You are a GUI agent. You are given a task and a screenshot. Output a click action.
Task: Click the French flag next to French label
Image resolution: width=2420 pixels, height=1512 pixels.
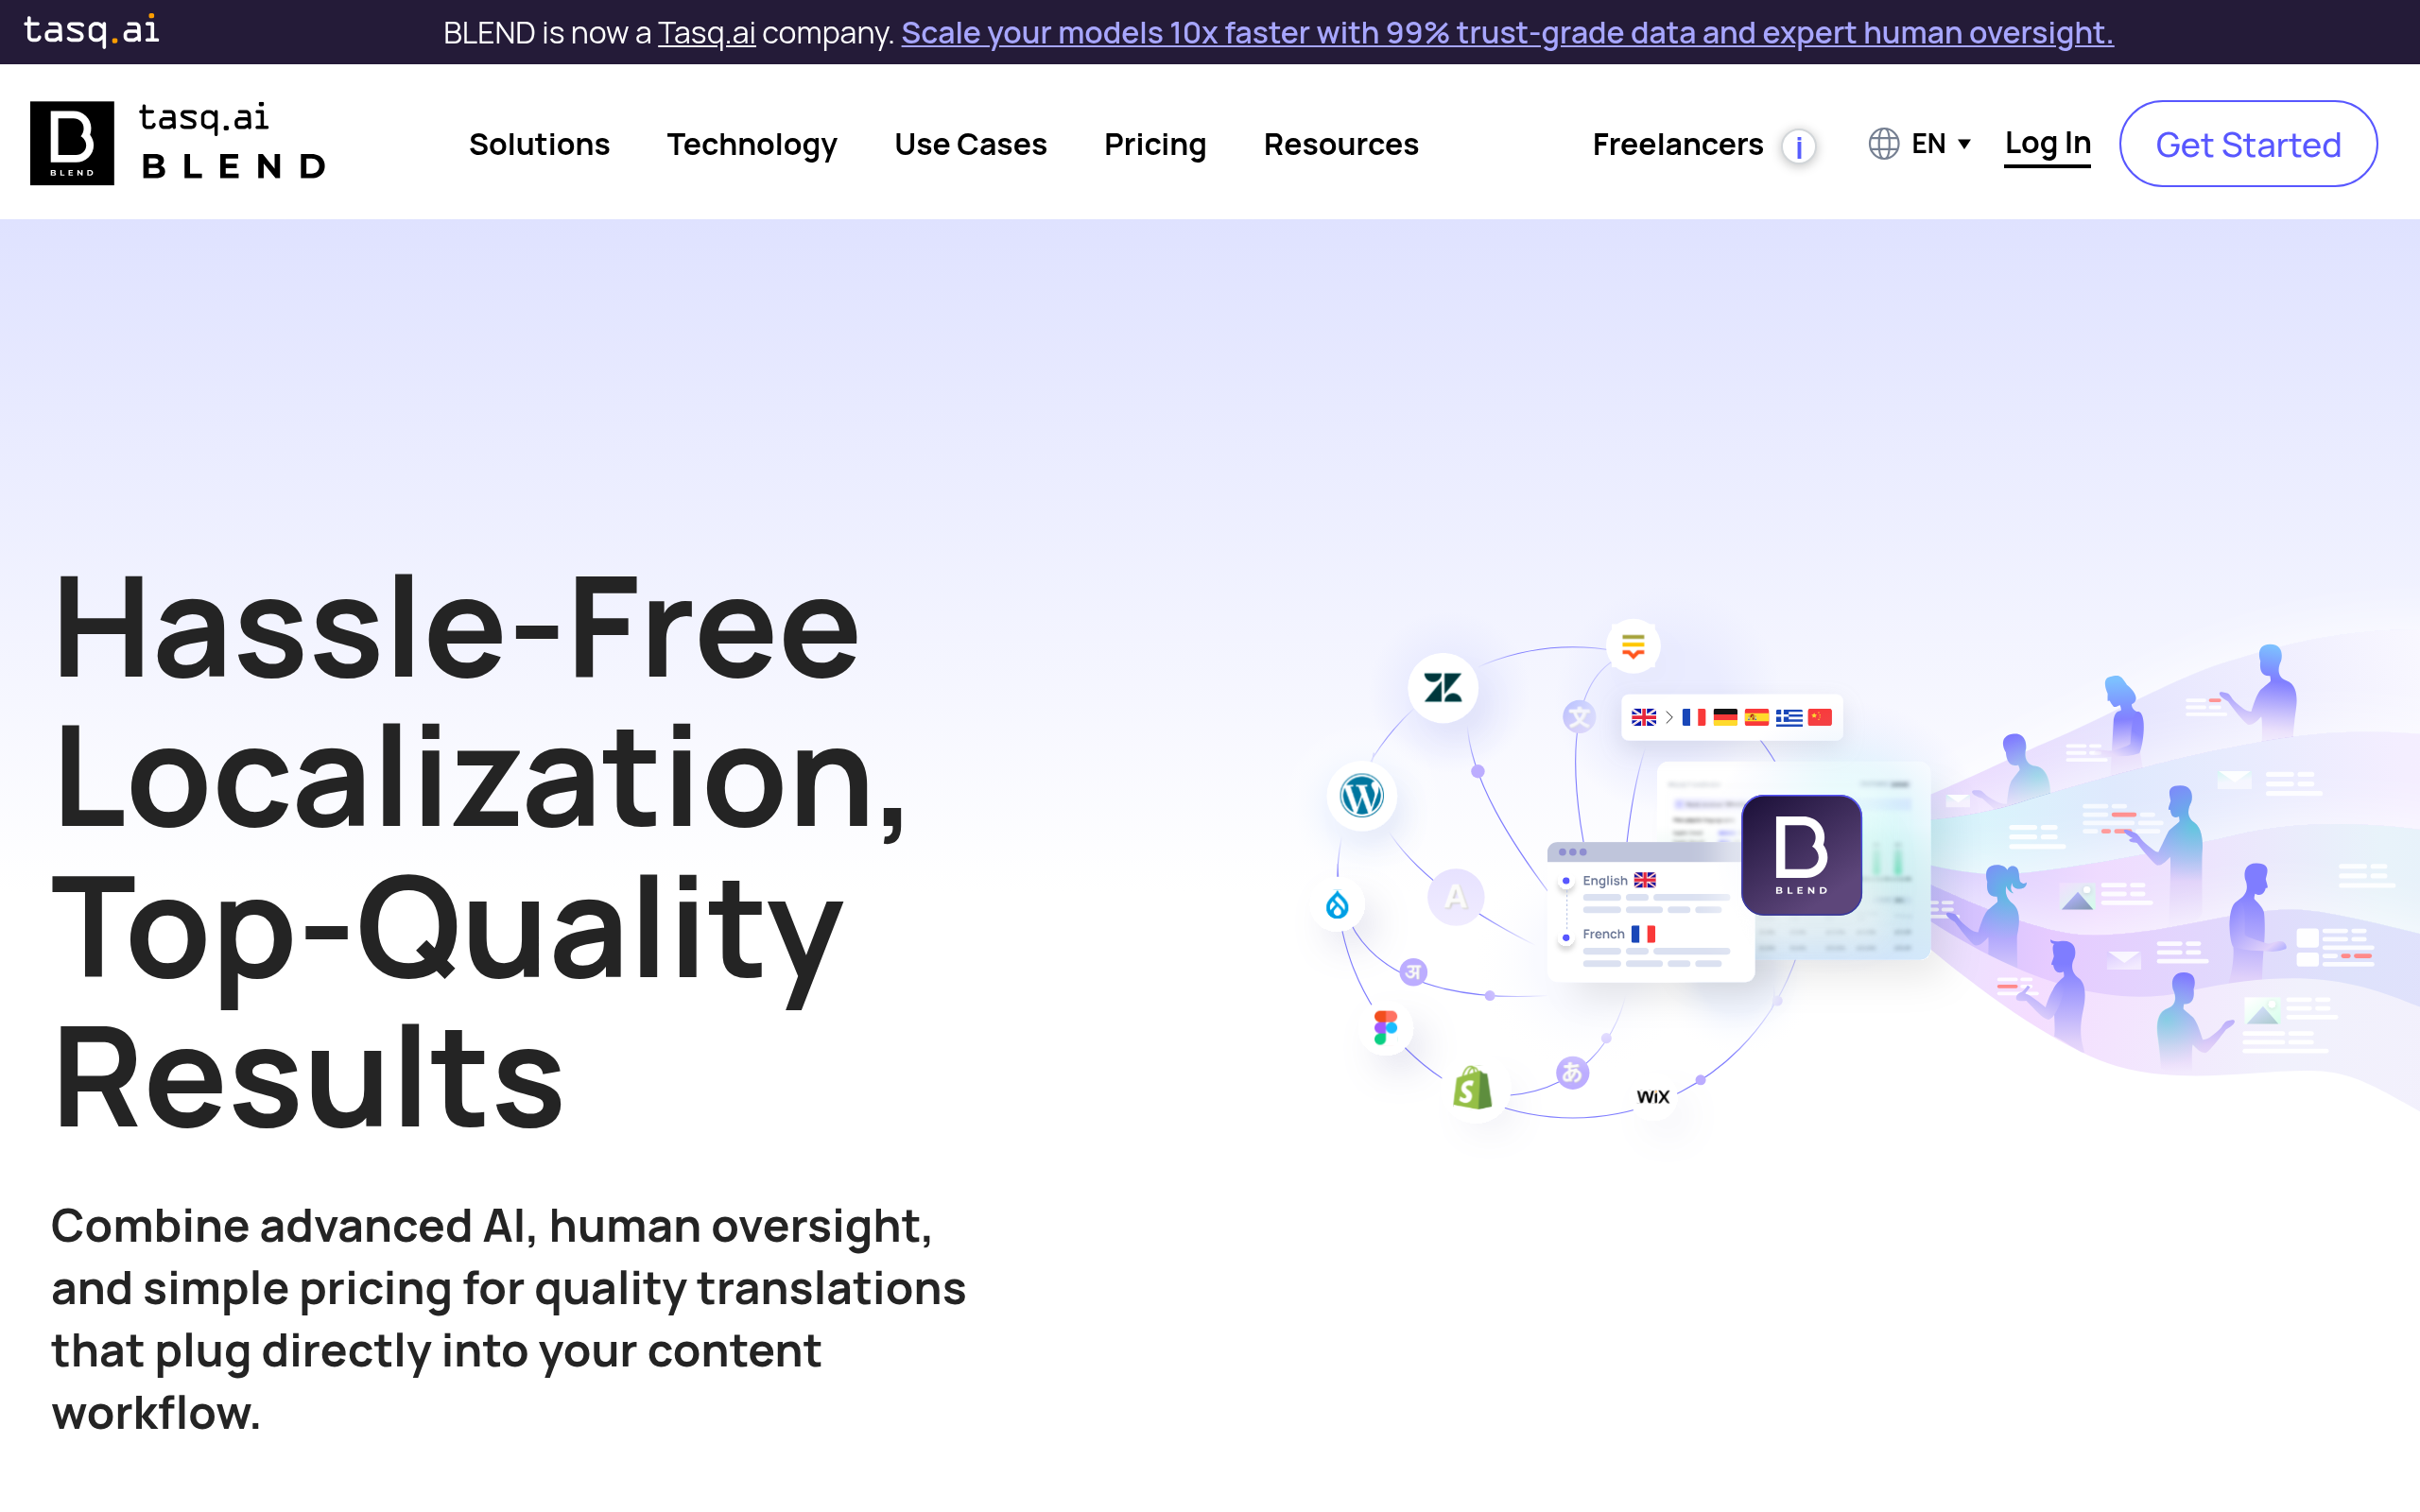[1643, 934]
